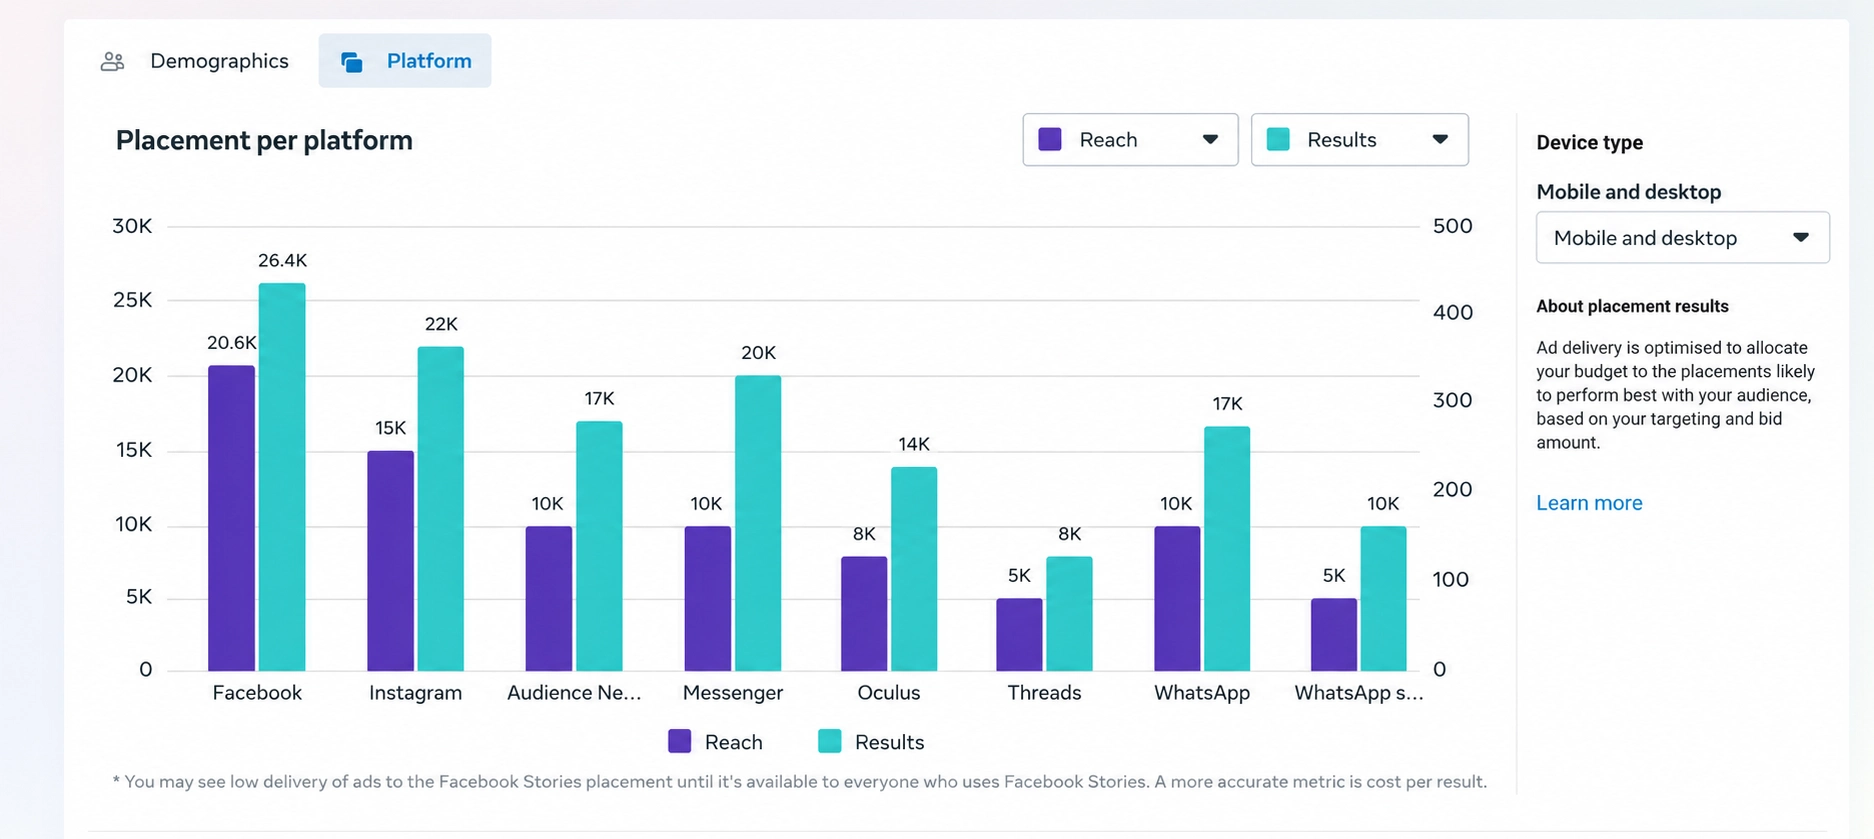Select the Instagram Results bar 22K
The width and height of the screenshot is (1874, 839).
[441, 509]
